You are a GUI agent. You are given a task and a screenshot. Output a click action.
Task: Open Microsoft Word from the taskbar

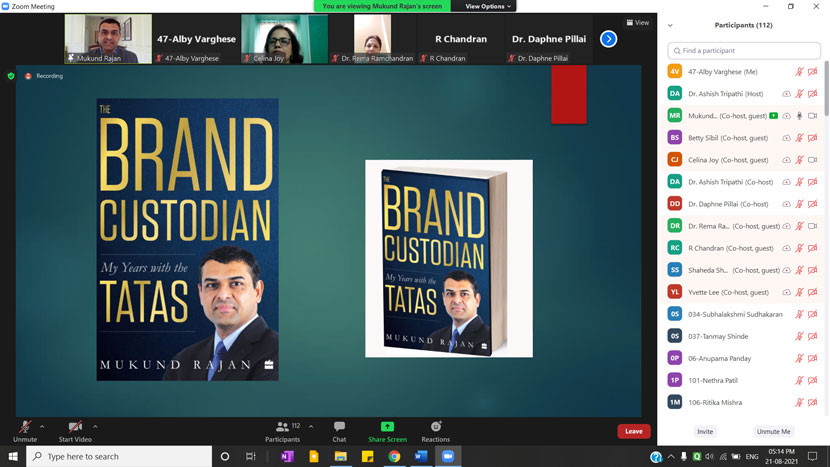[x=421, y=456]
